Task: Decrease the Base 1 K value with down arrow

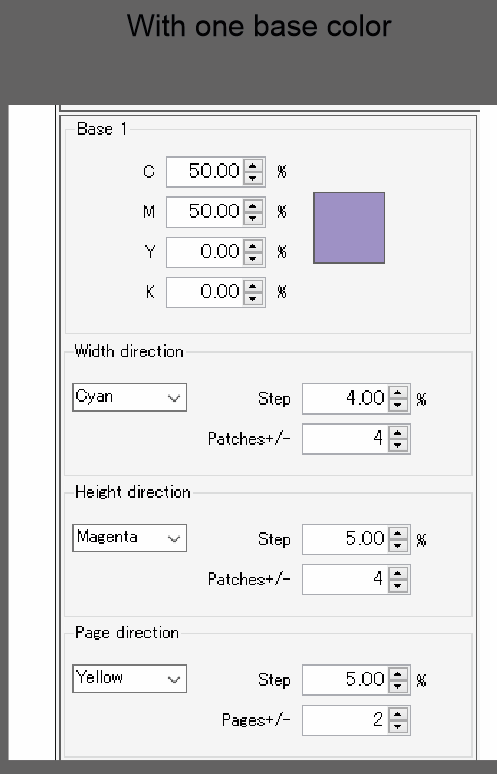Action: tap(253, 298)
